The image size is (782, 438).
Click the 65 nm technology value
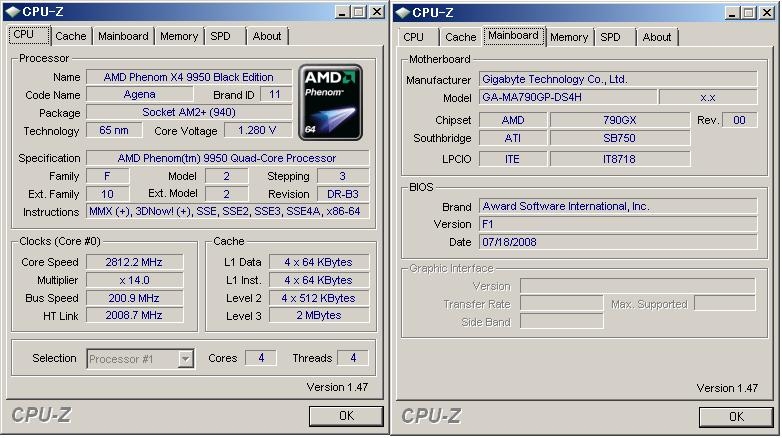(x=114, y=130)
